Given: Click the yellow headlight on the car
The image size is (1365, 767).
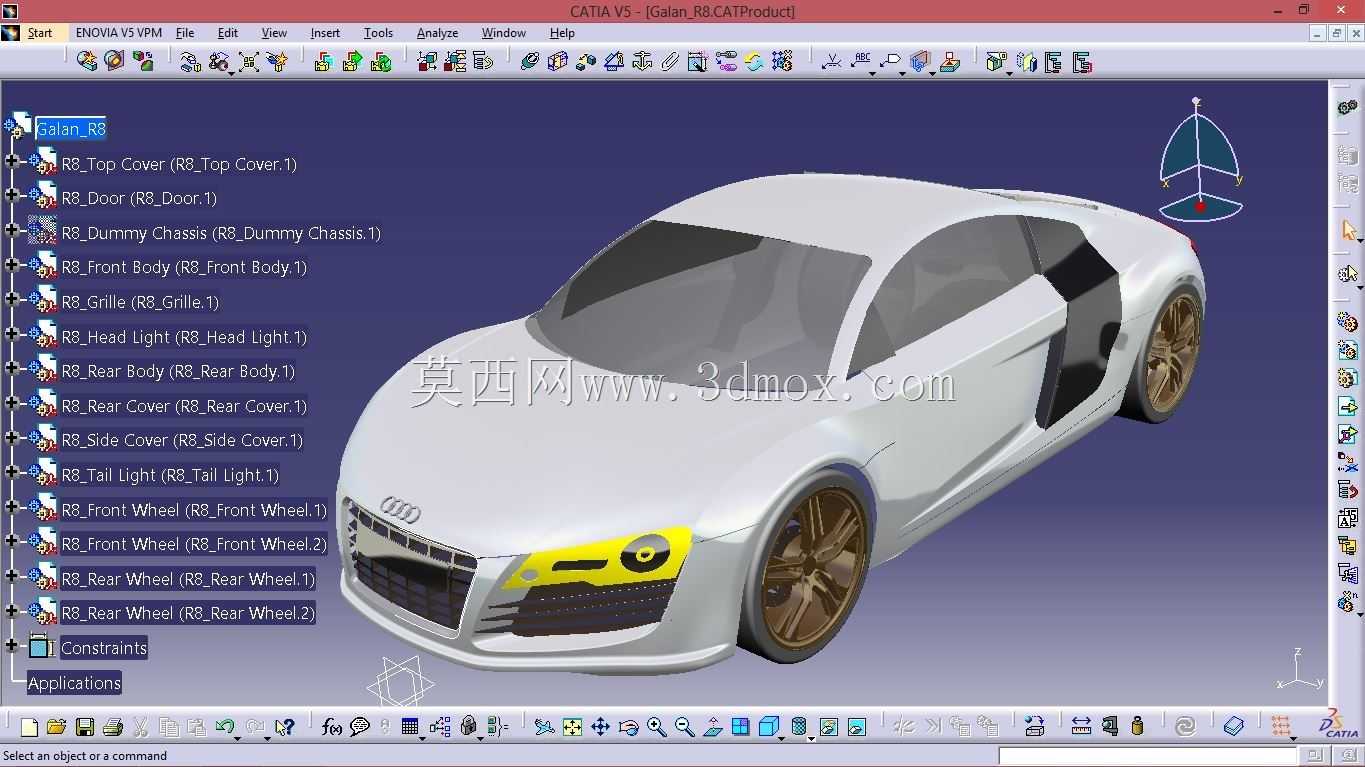Looking at the screenshot, I should 600,558.
